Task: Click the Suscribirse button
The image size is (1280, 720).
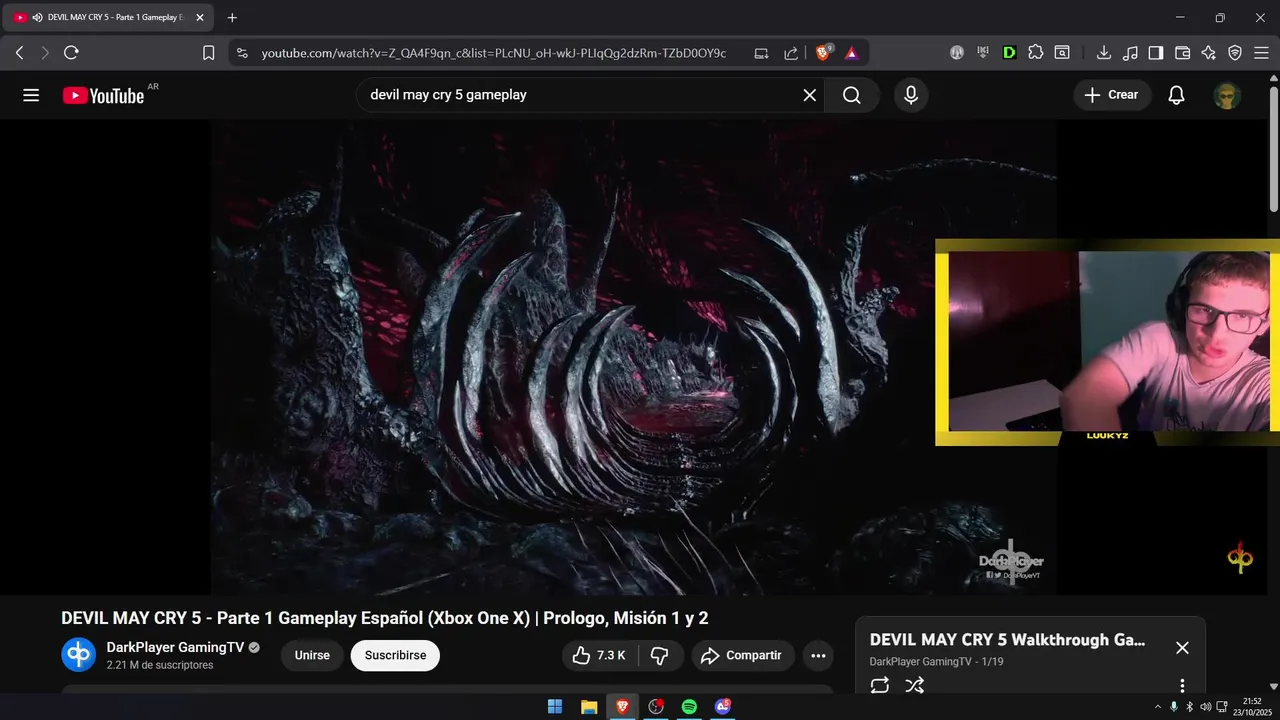Action: [x=395, y=655]
